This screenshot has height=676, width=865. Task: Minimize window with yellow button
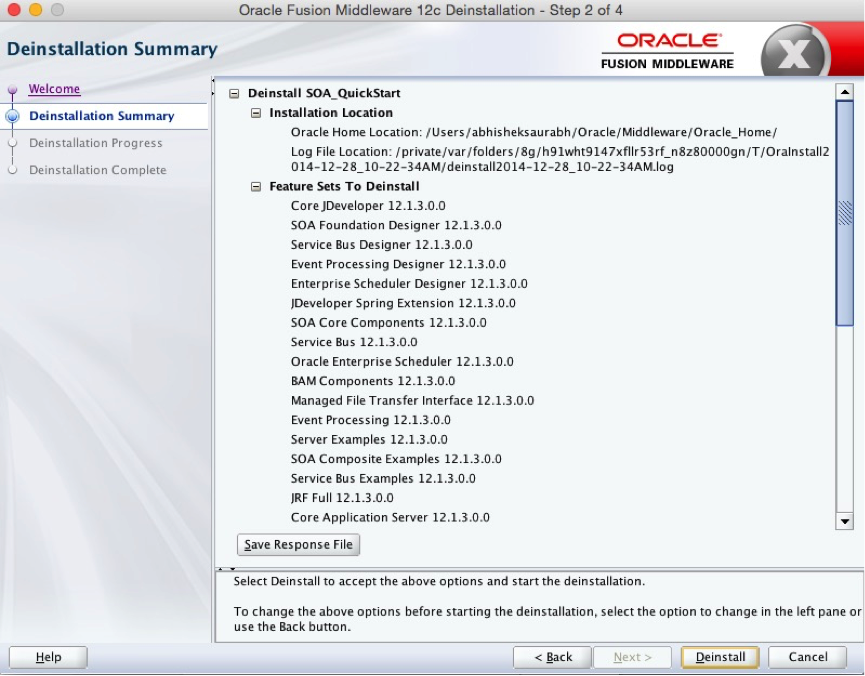click(35, 10)
